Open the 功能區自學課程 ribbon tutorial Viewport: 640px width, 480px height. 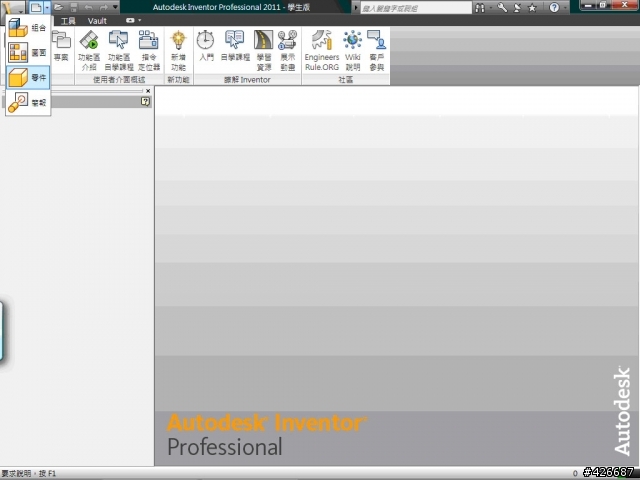tap(119, 51)
